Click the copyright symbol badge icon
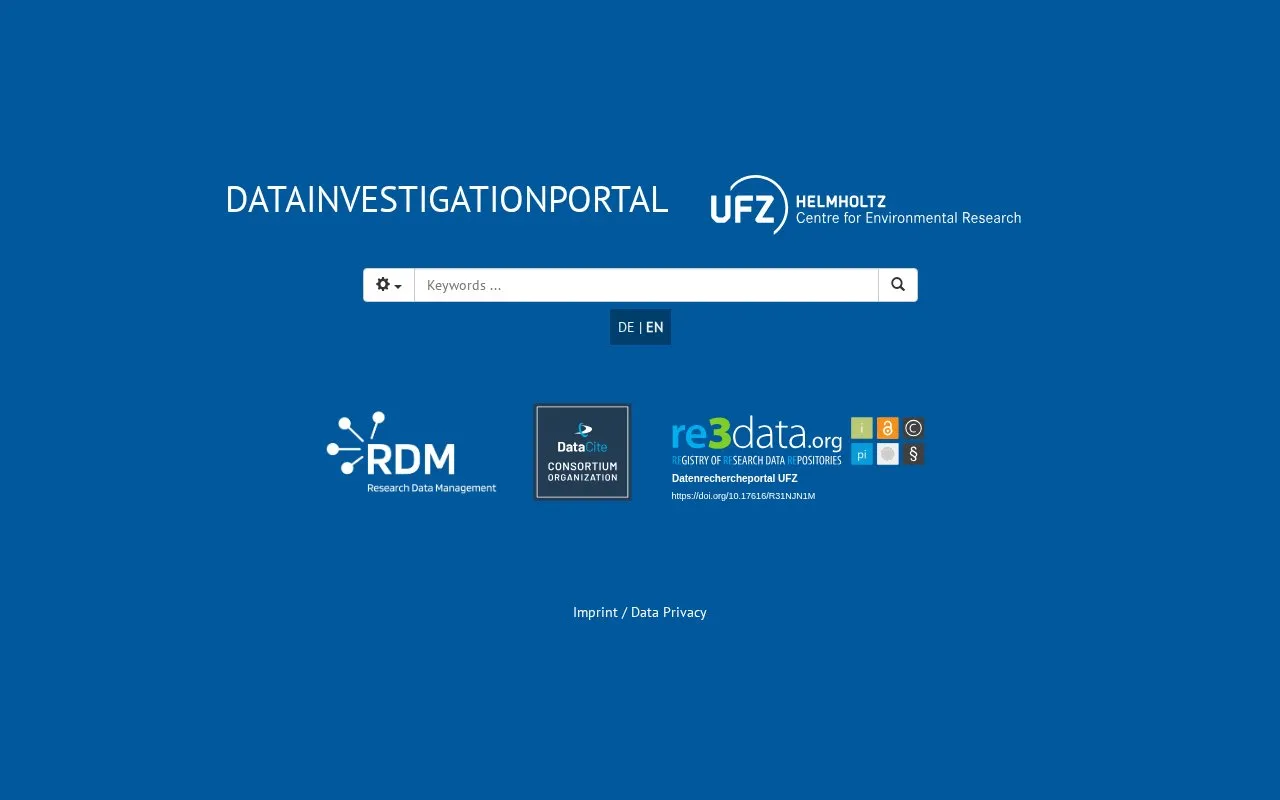Image resolution: width=1280 pixels, height=800 pixels. coord(913,428)
